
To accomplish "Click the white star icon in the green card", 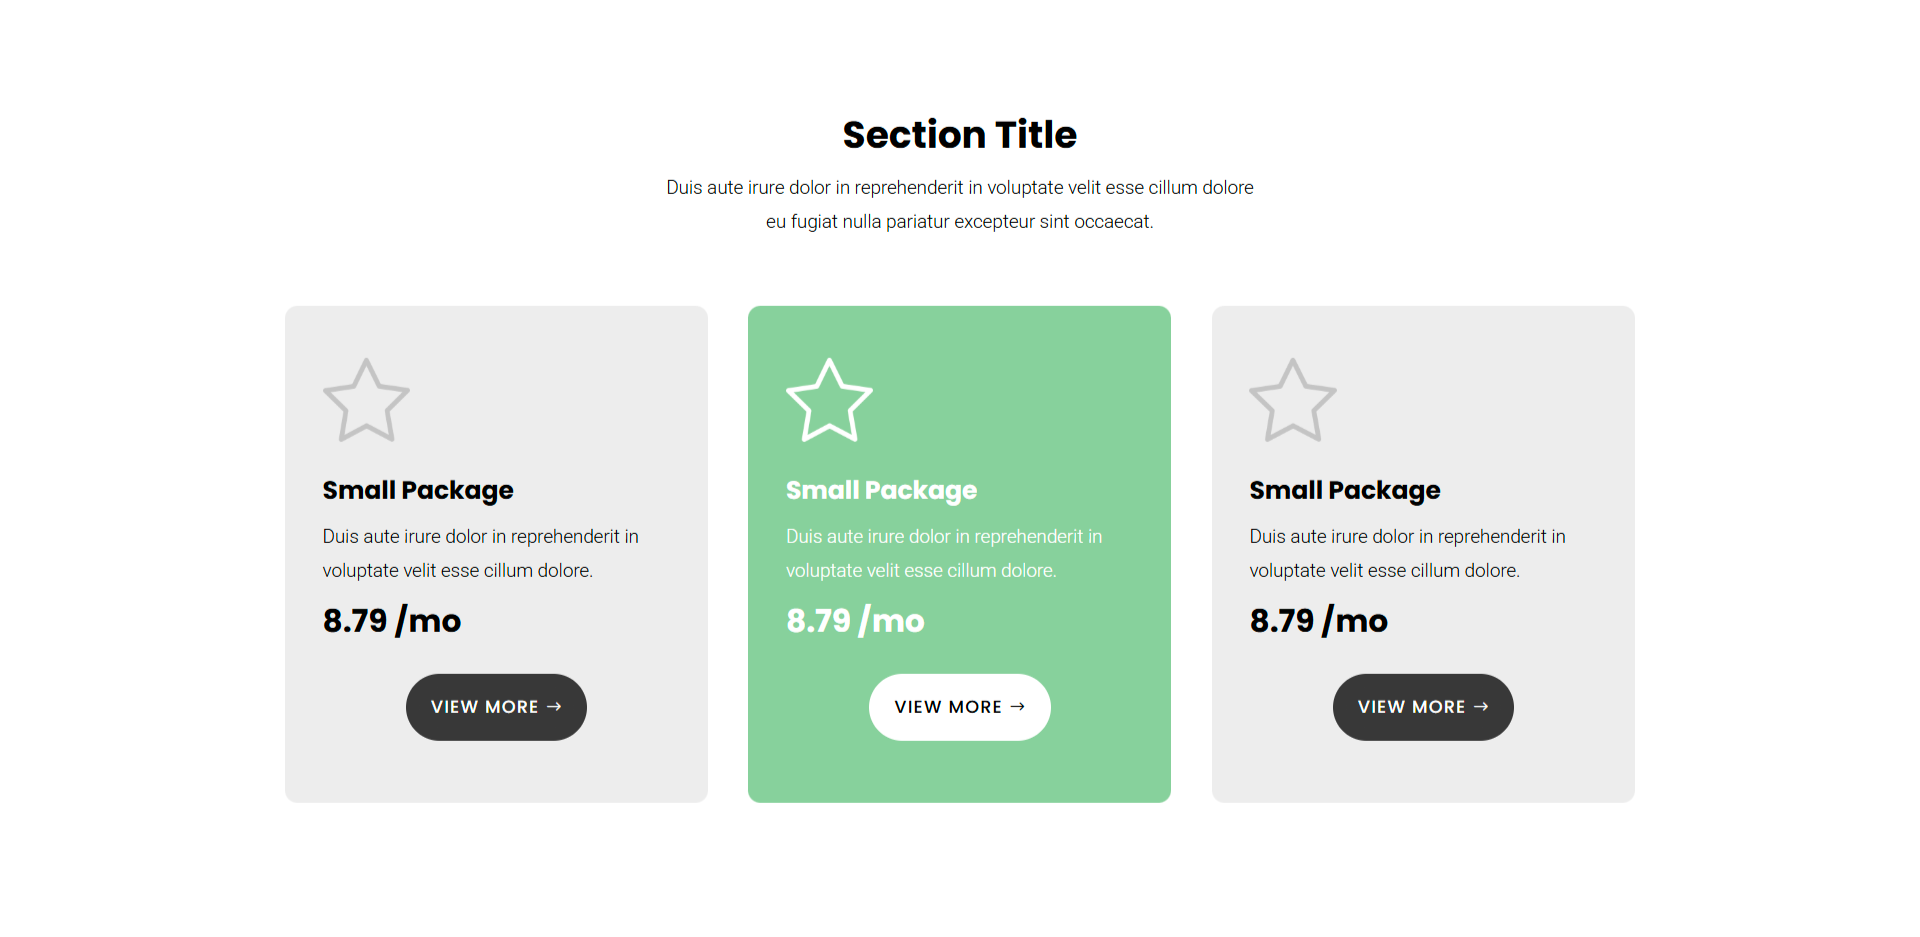I will (829, 401).
